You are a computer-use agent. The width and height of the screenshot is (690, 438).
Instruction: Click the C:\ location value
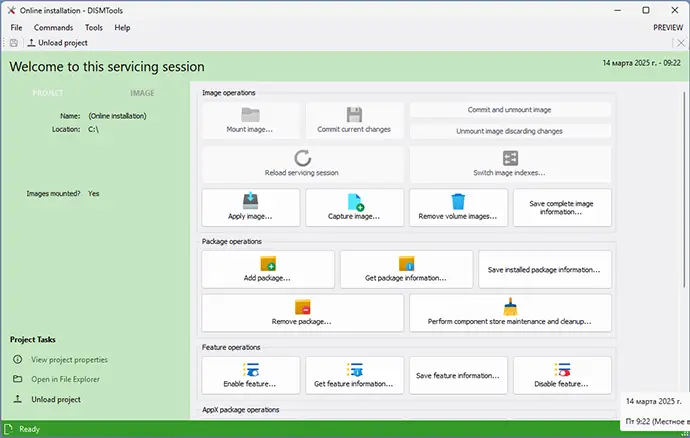[93, 129]
